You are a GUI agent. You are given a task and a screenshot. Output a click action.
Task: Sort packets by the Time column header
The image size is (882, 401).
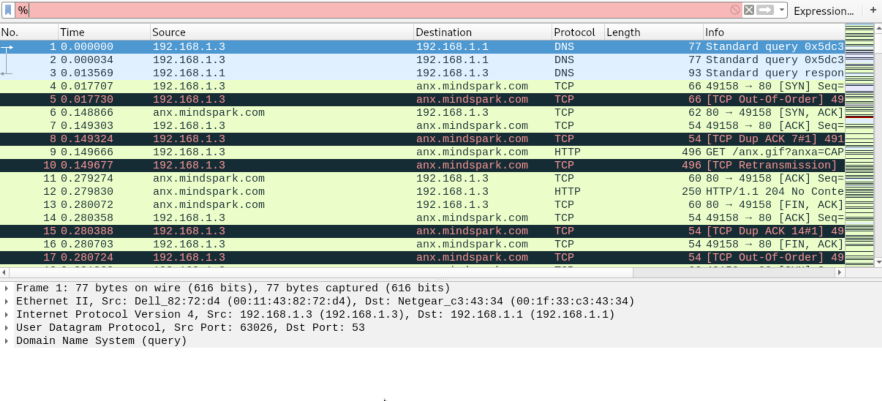100,33
